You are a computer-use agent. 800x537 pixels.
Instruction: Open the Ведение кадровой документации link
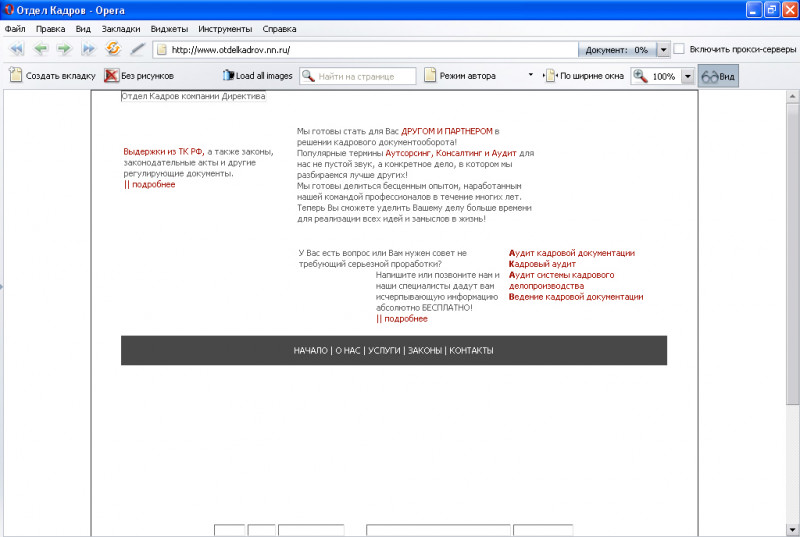576,296
